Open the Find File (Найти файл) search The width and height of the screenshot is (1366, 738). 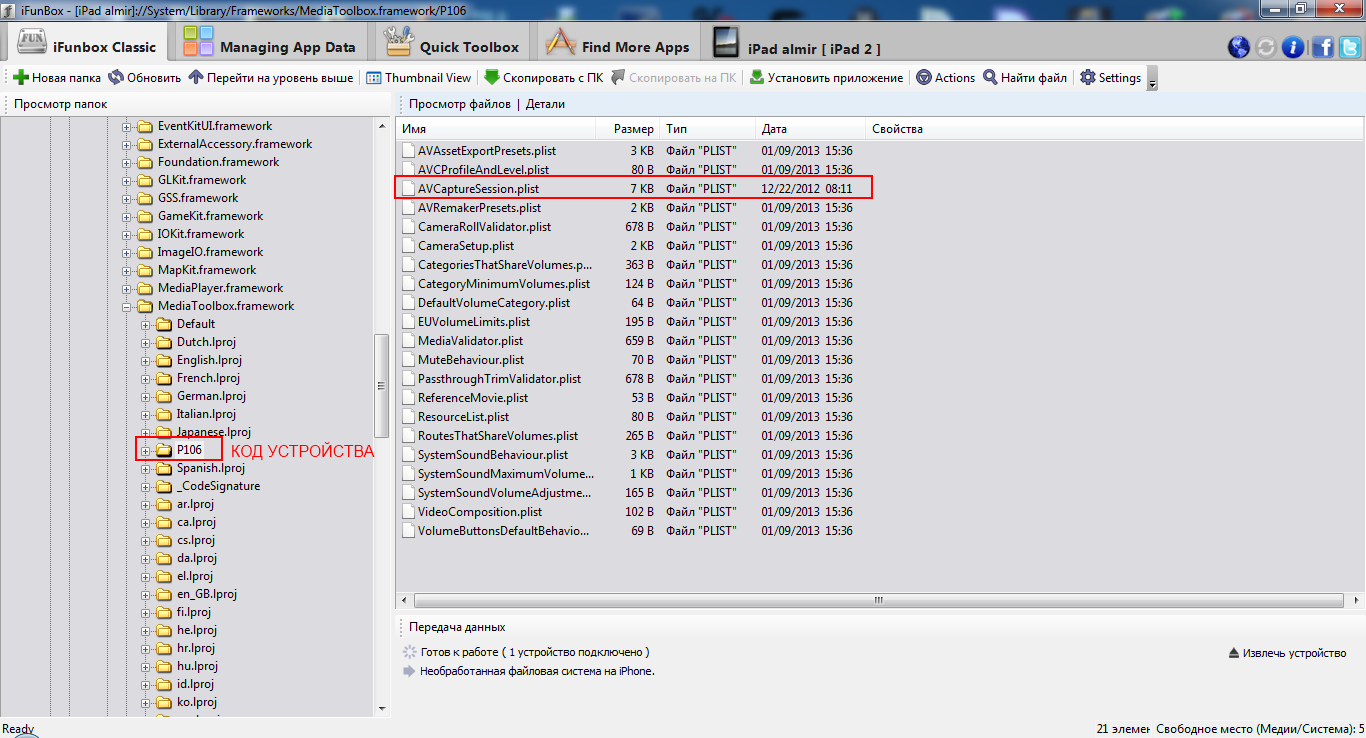tap(990, 78)
